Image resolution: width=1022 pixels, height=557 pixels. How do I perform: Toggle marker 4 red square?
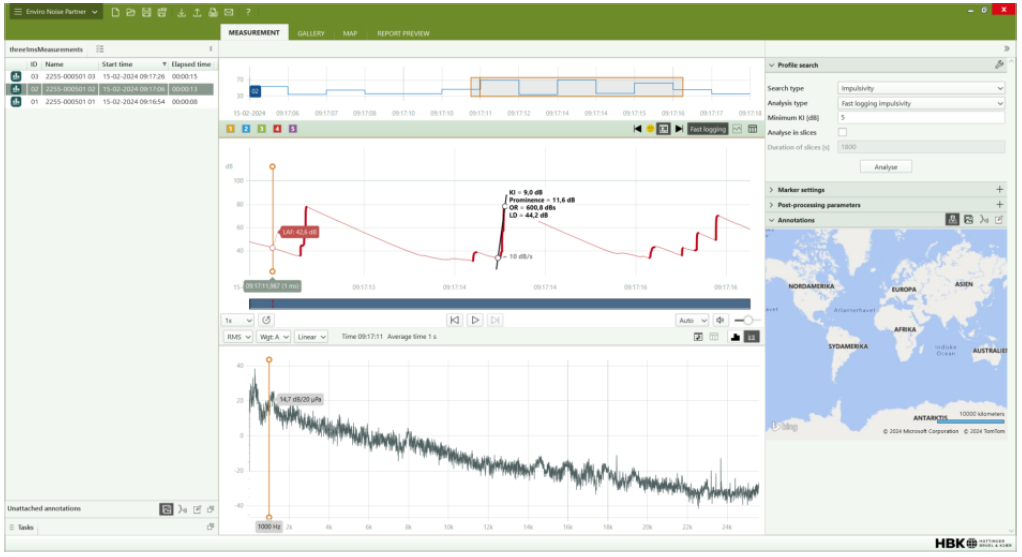click(x=277, y=129)
